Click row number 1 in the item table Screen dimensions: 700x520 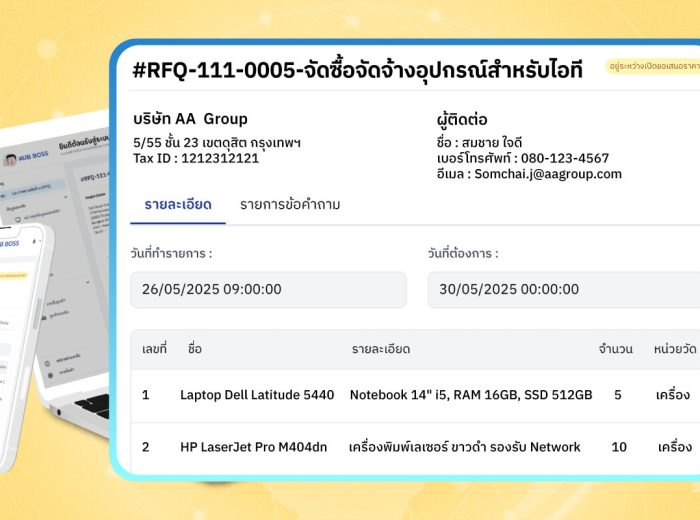click(x=146, y=395)
